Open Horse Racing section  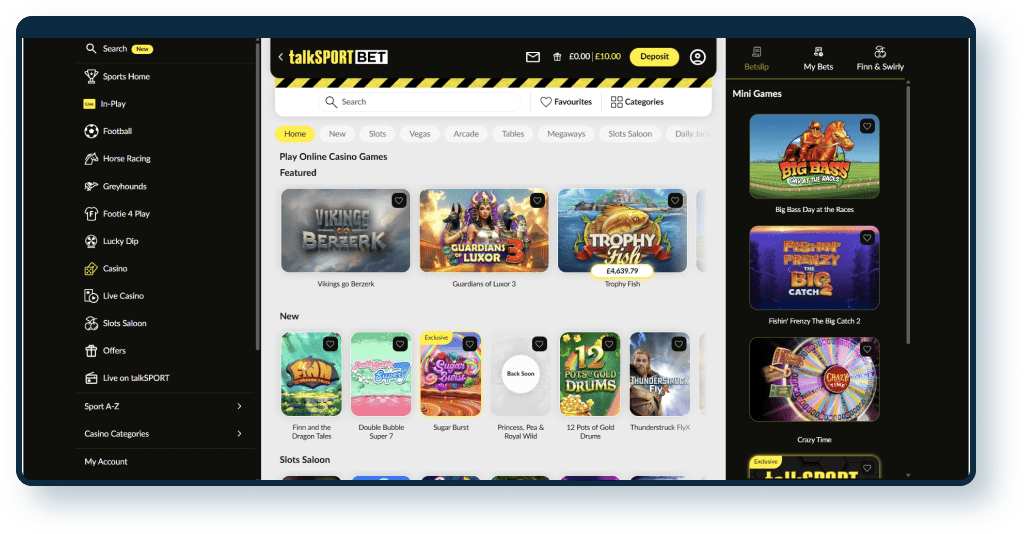click(x=118, y=159)
